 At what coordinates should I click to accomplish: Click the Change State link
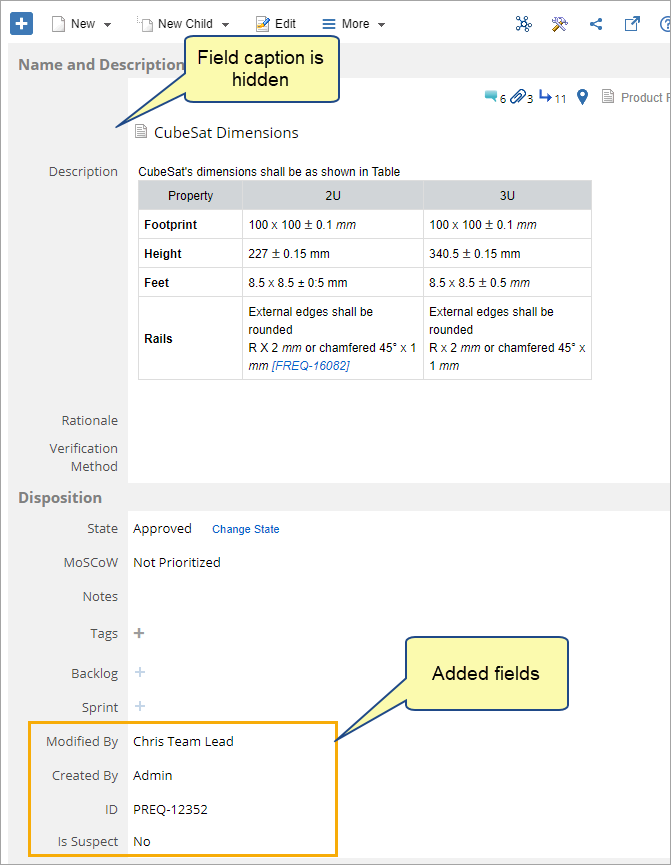tap(245, 529)
